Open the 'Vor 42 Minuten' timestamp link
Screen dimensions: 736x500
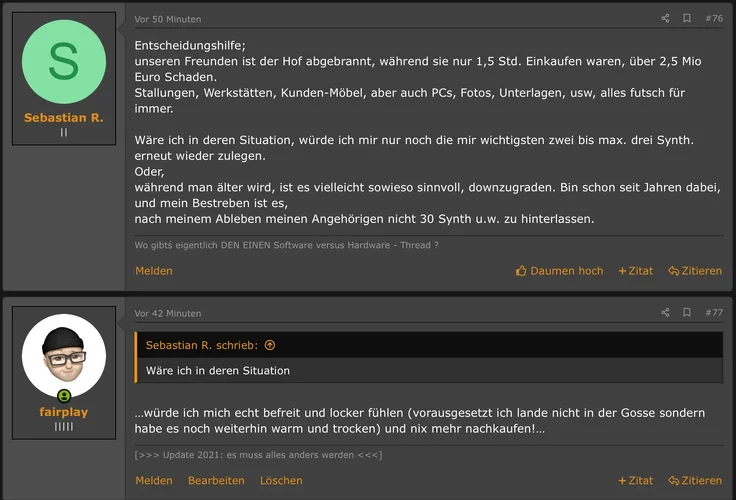pos(168,313)
